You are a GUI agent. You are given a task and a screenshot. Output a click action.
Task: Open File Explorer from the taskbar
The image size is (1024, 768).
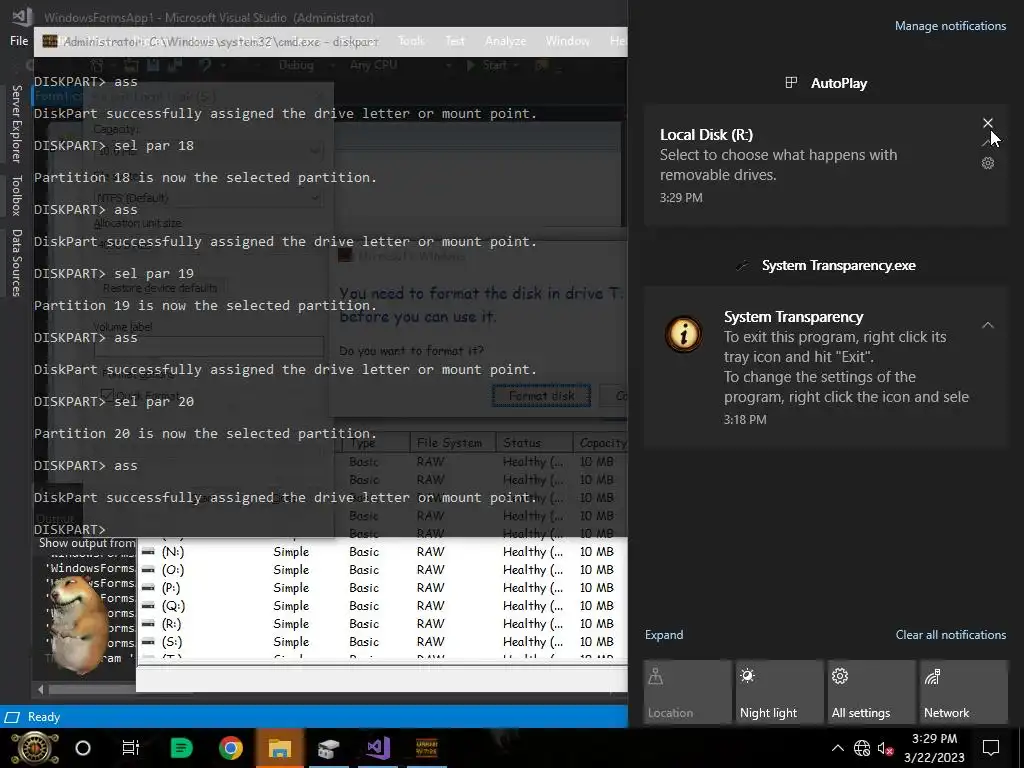(280, 748)
